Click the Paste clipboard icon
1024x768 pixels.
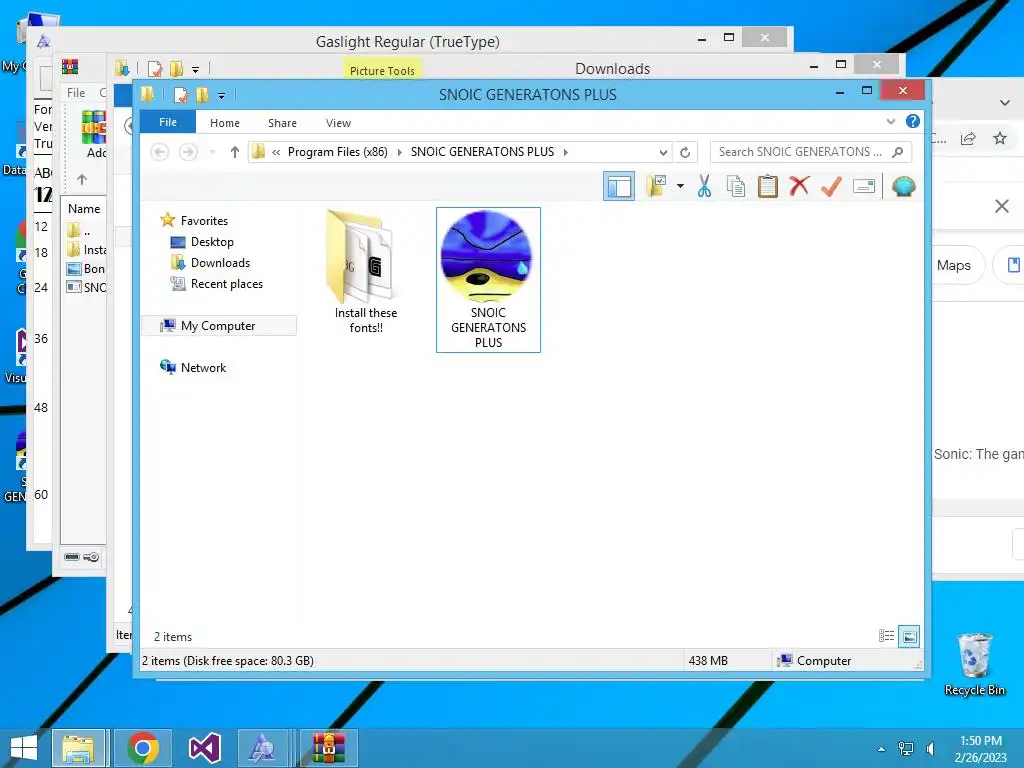pyautogui.click(x=767, y=186)
